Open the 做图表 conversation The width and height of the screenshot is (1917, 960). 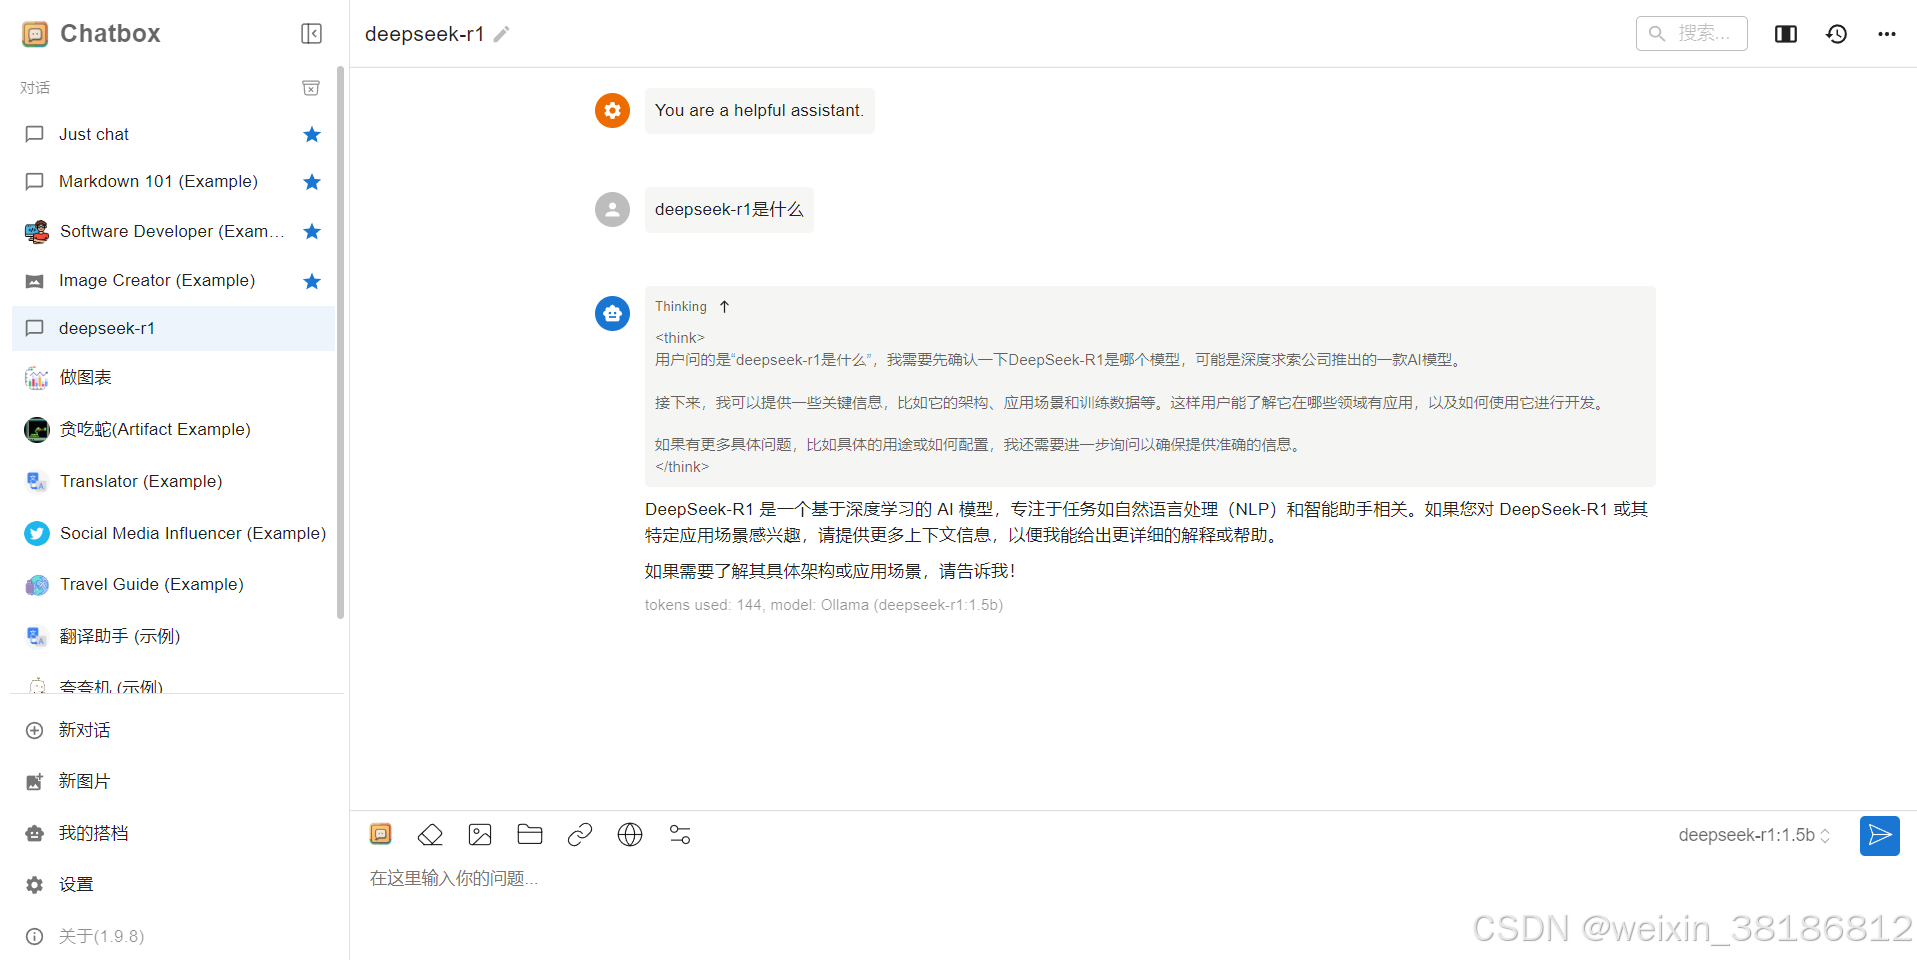(x=173, y=377)
